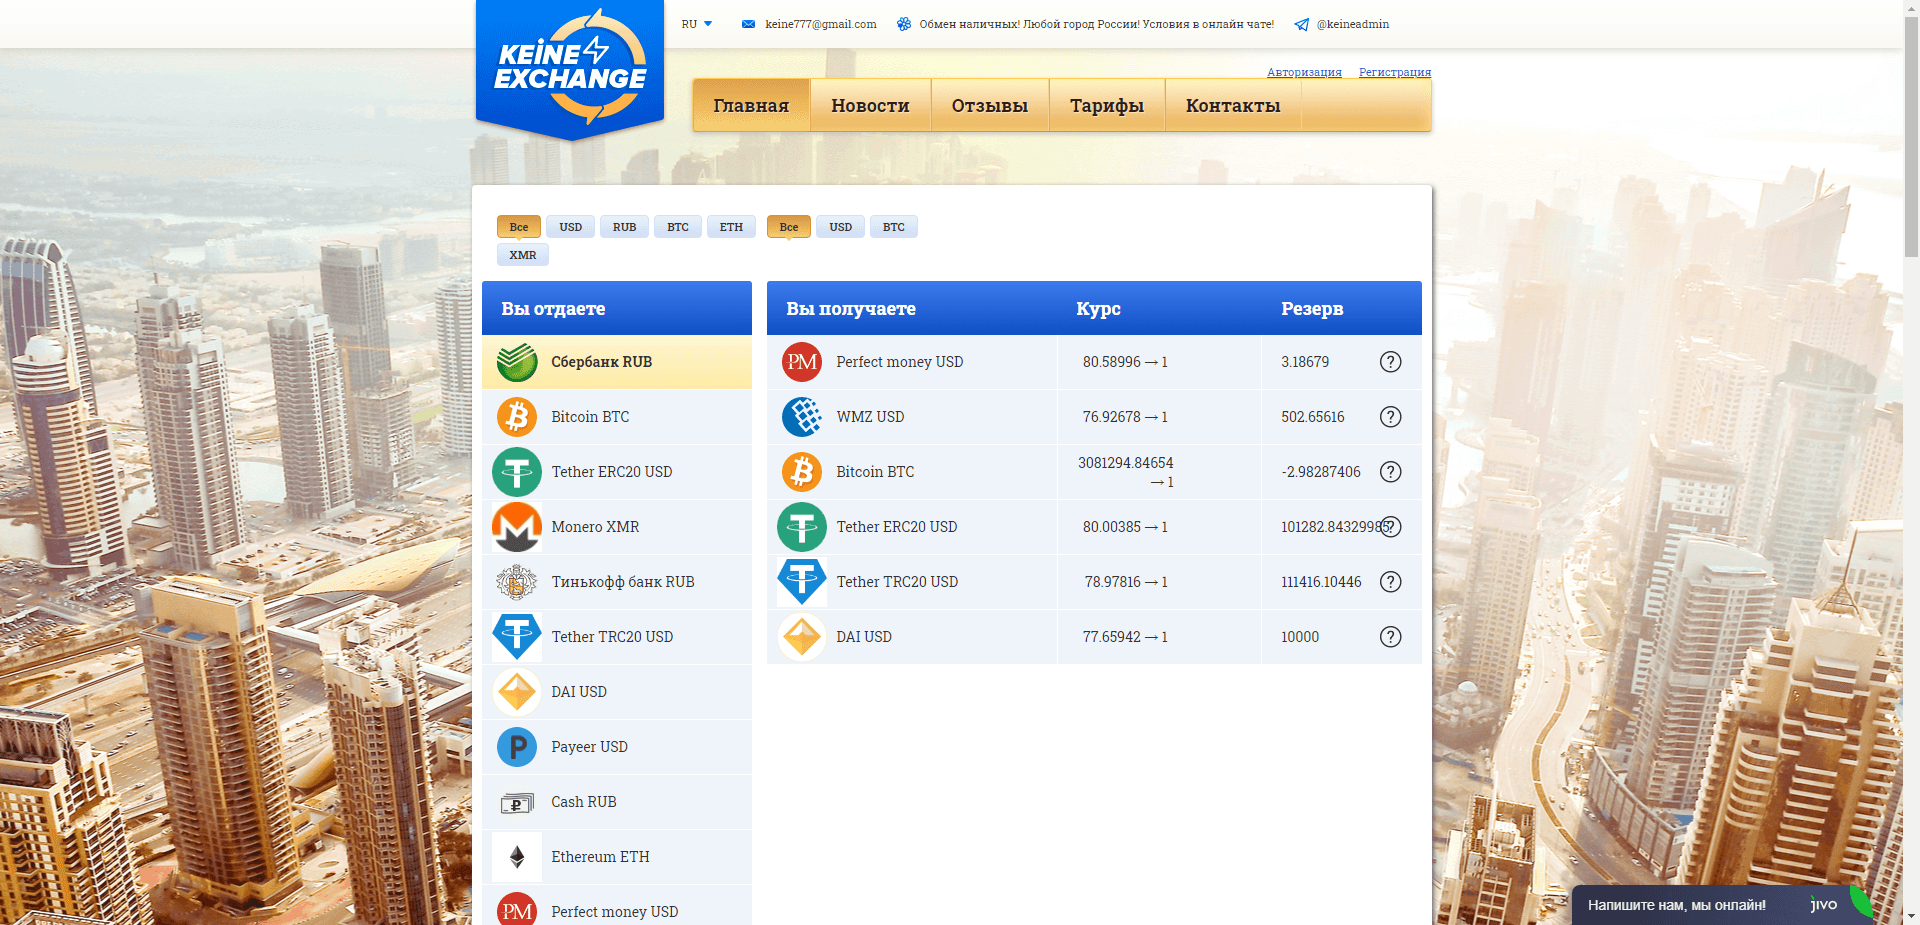Pick the Payeer USD icon
Viewport: 1920px width, 925px height.
pyautogui.click(x=517, y=747)
